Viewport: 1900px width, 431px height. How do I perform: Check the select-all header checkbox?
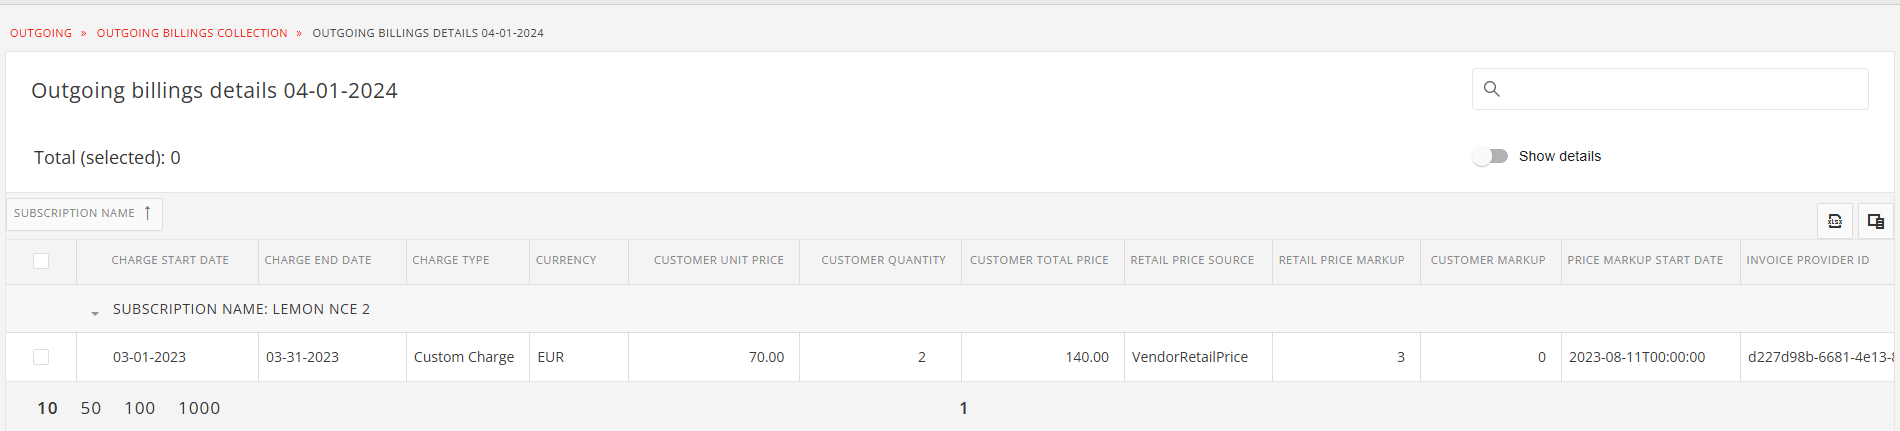pyautogui.click(x=41, y=261)
